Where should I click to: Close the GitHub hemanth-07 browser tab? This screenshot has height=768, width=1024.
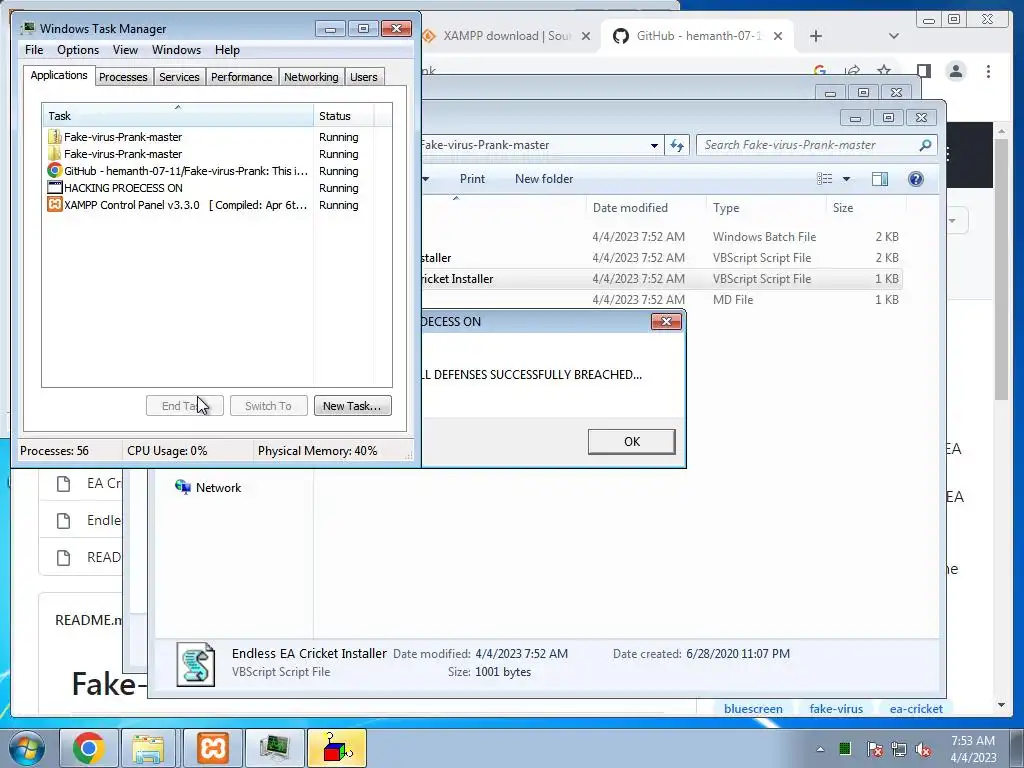point(778,36)
